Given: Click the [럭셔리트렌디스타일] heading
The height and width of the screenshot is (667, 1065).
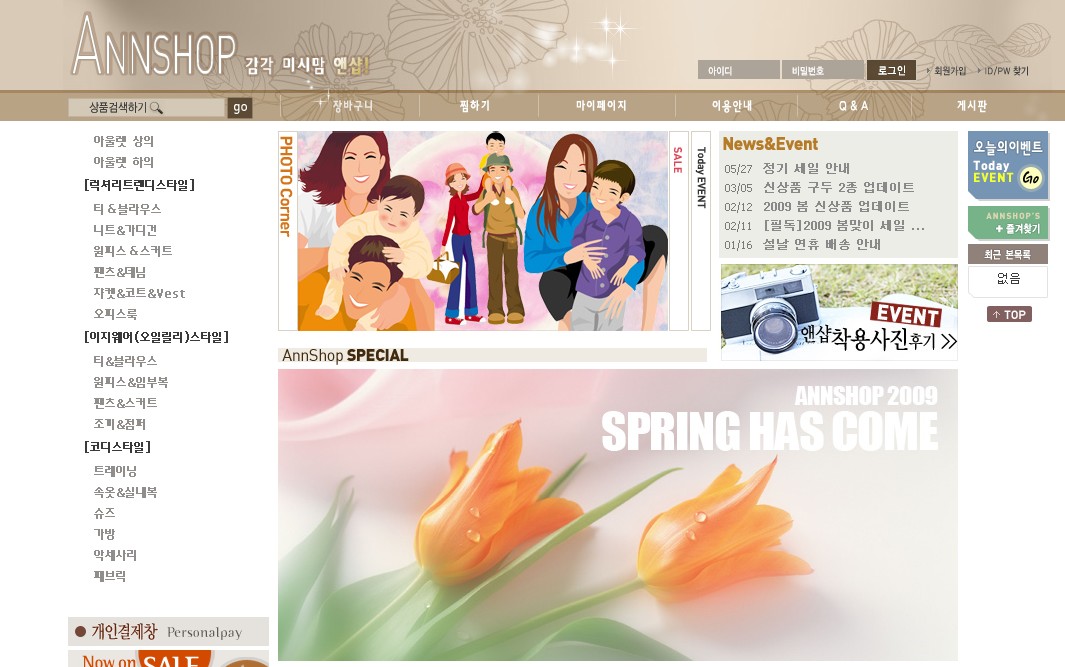Looking at the screenshot, I should [x=139, y=185].
